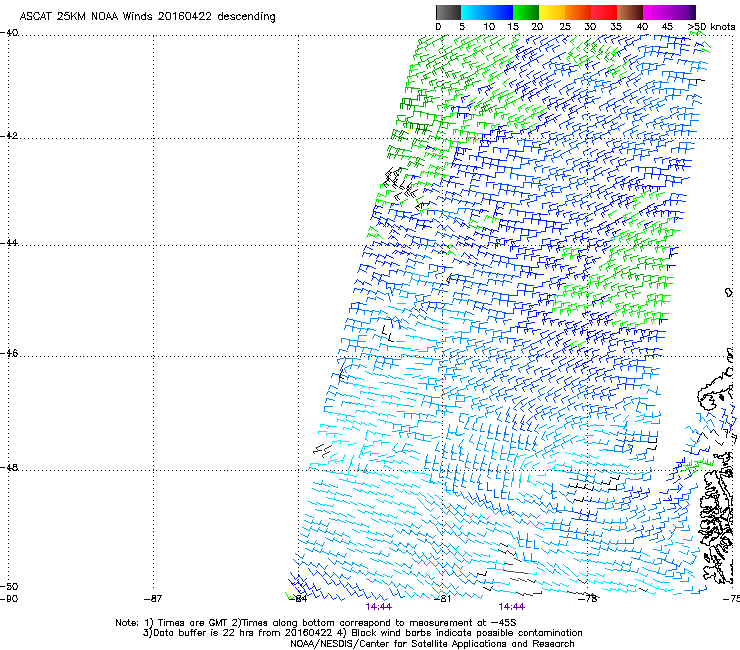Click the cyan-to-blue 5-15 knots legend segment
740x650 pixels.
[487, 12]
